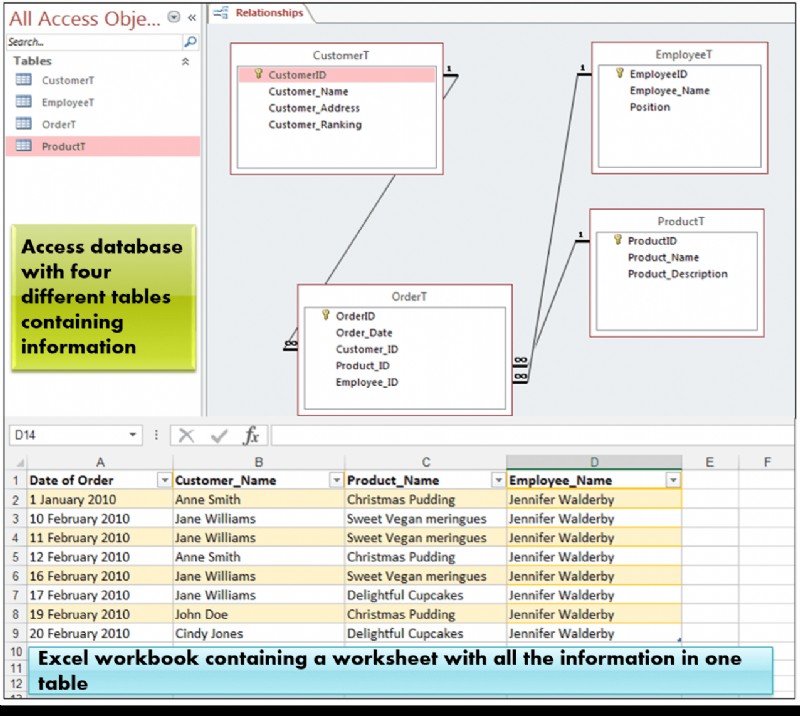Click the primary key icon beside CustomerID

click(257, 74)
